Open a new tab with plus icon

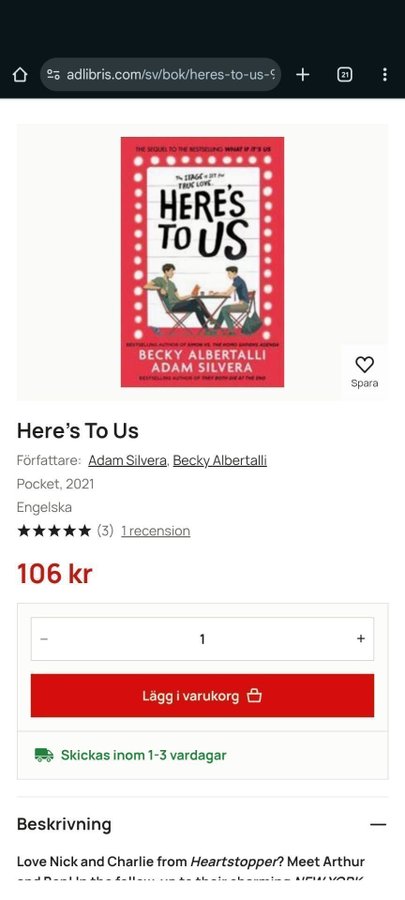coord(302,75)
